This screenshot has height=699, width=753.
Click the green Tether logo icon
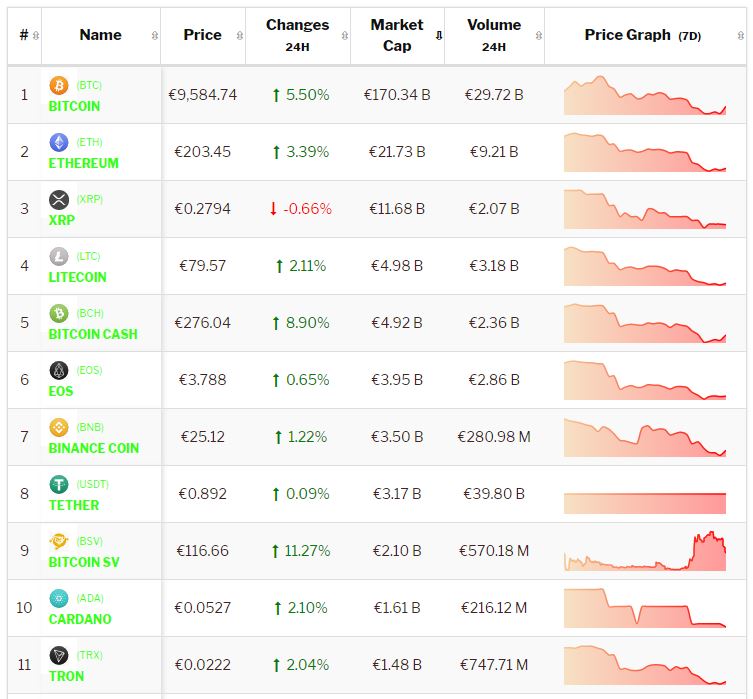click(59, 485)
